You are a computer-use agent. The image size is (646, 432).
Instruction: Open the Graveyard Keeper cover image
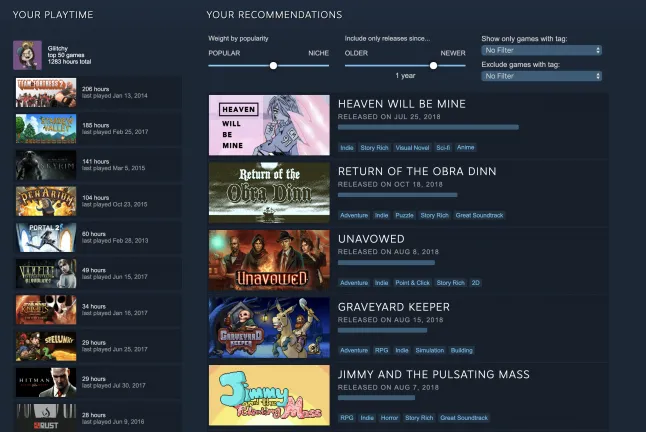coord(269,328)
